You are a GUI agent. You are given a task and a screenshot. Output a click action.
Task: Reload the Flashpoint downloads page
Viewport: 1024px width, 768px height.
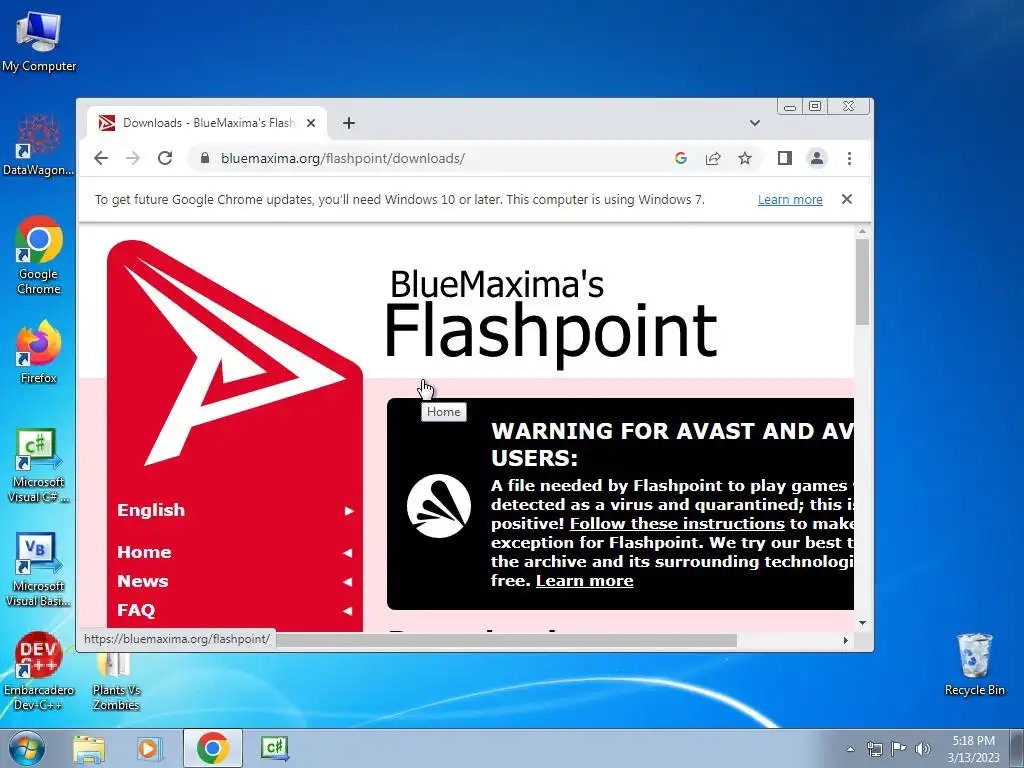[165, 158]
